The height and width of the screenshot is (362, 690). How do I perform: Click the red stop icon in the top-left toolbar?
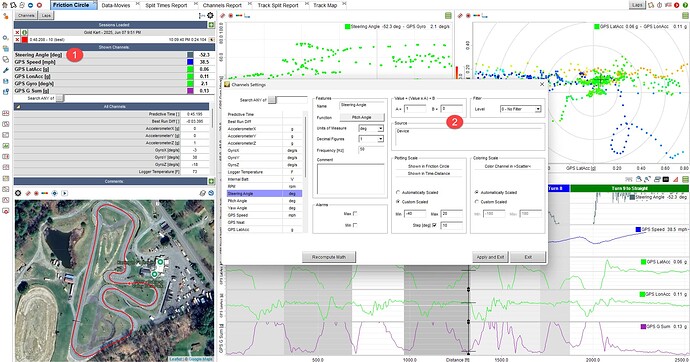[40, 5]
